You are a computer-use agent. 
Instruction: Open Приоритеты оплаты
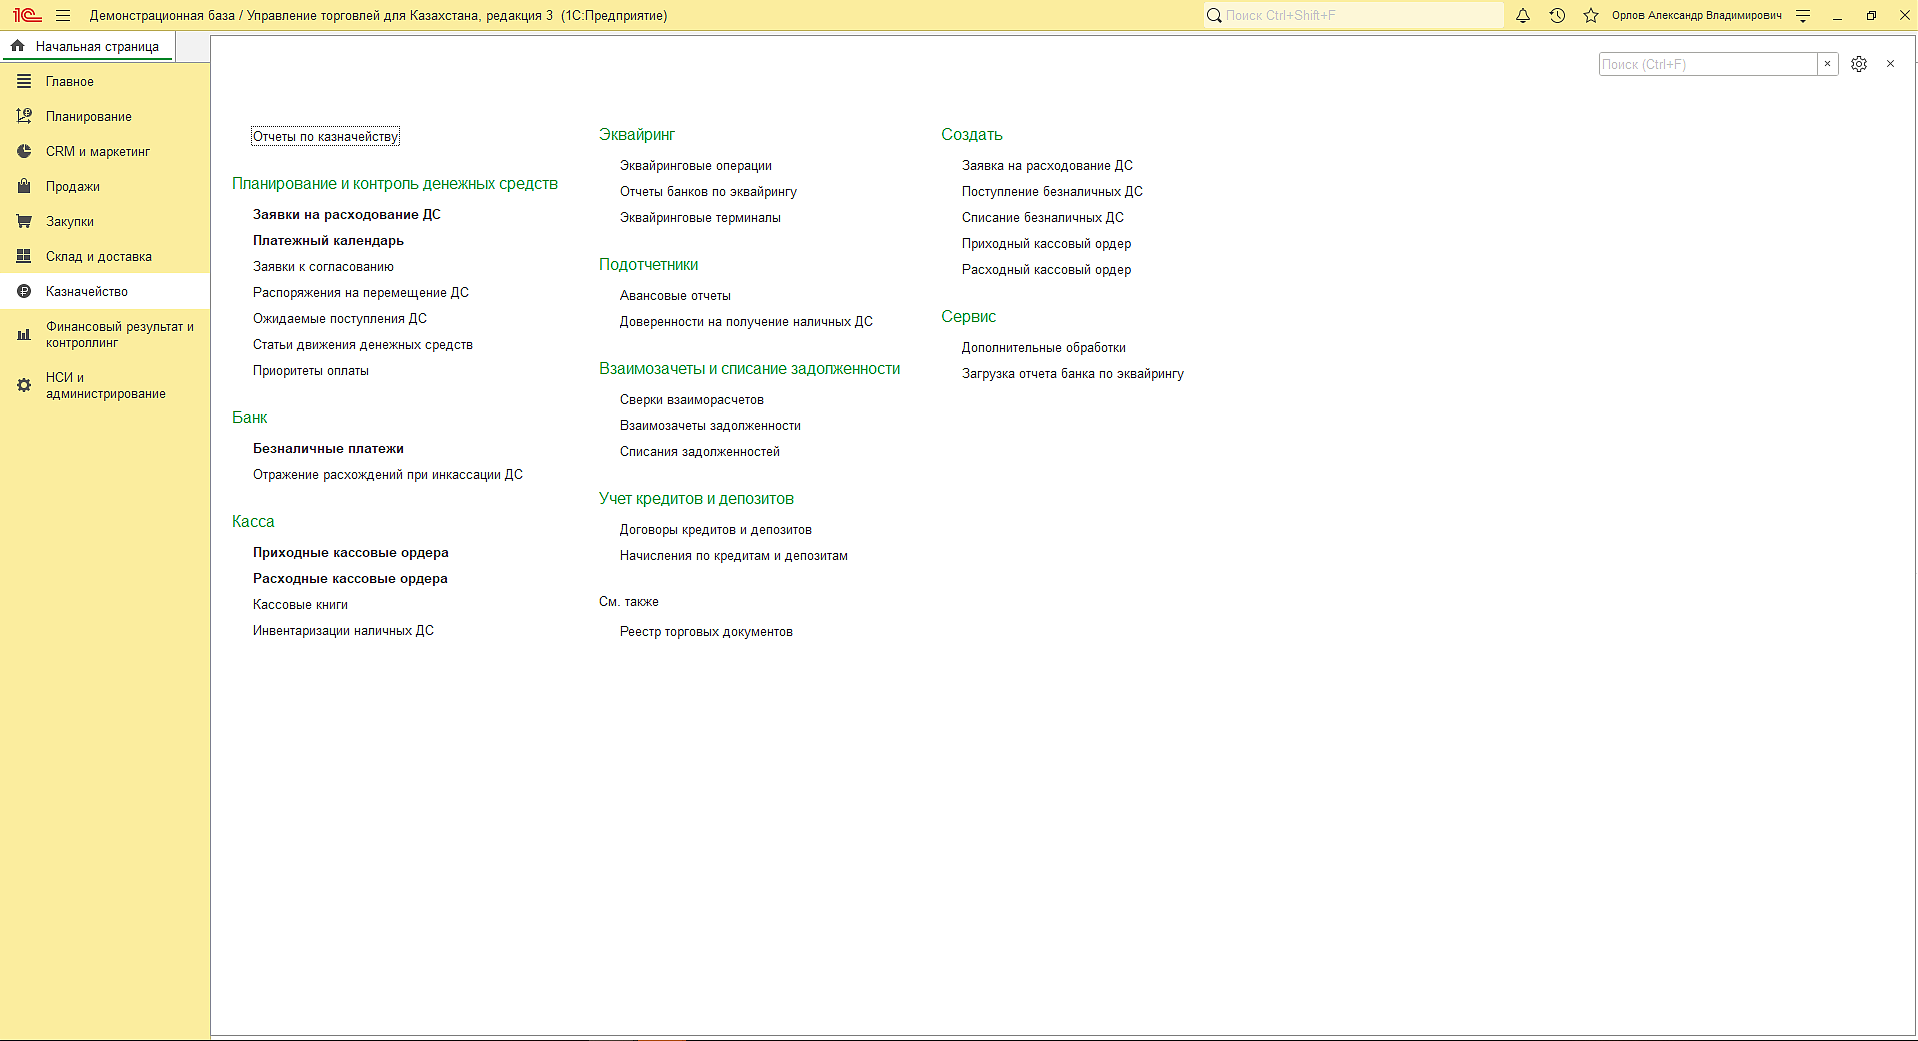point(310,370)
